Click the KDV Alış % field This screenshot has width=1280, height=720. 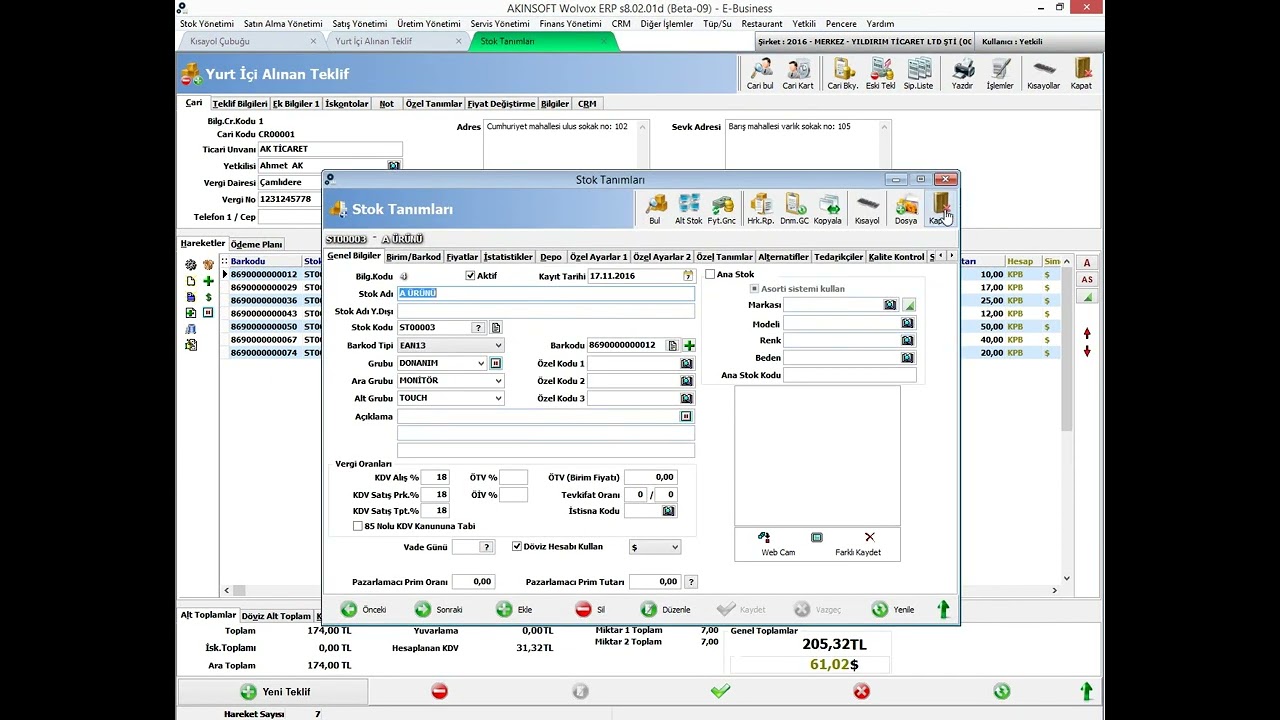tap(434, 477)
